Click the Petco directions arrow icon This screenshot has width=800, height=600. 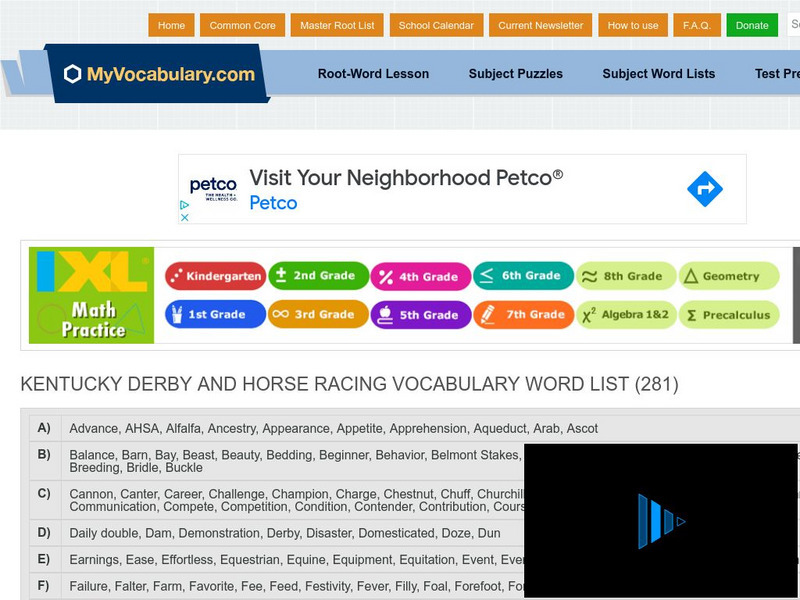point(705,189)
